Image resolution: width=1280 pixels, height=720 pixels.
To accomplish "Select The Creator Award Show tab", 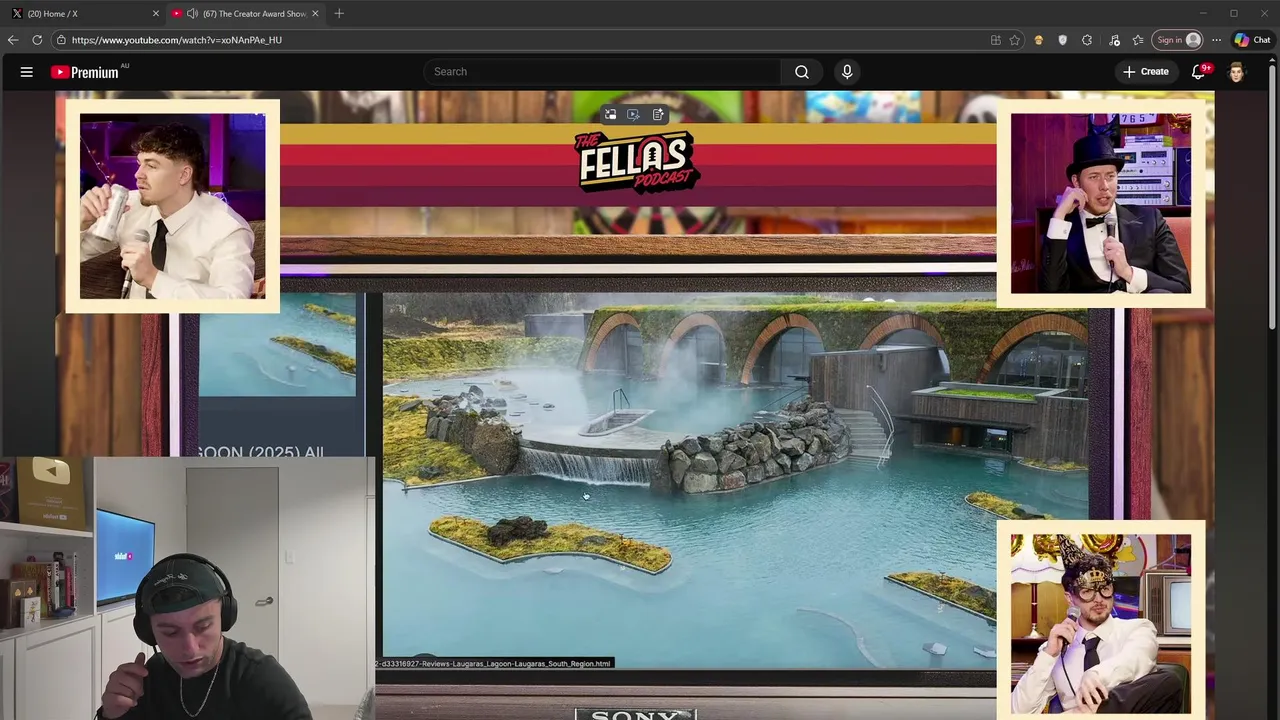I will 245,13.
